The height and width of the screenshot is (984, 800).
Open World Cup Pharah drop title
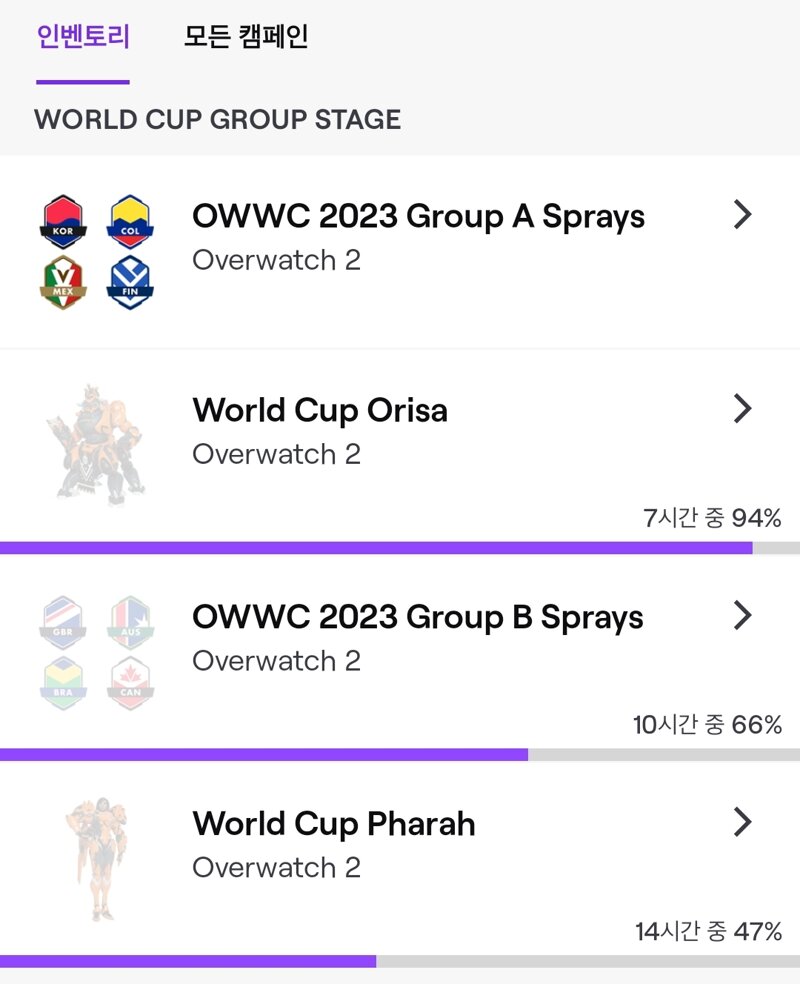pos(334,824)
